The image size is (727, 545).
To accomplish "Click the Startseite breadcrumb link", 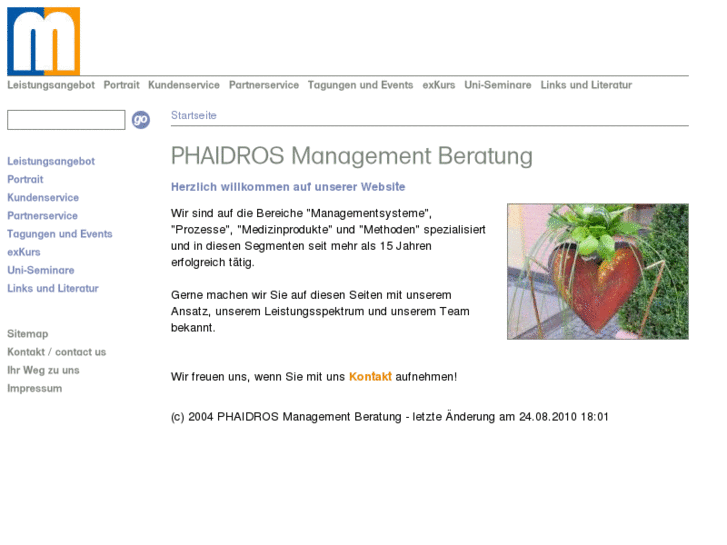I will (194, 115).
